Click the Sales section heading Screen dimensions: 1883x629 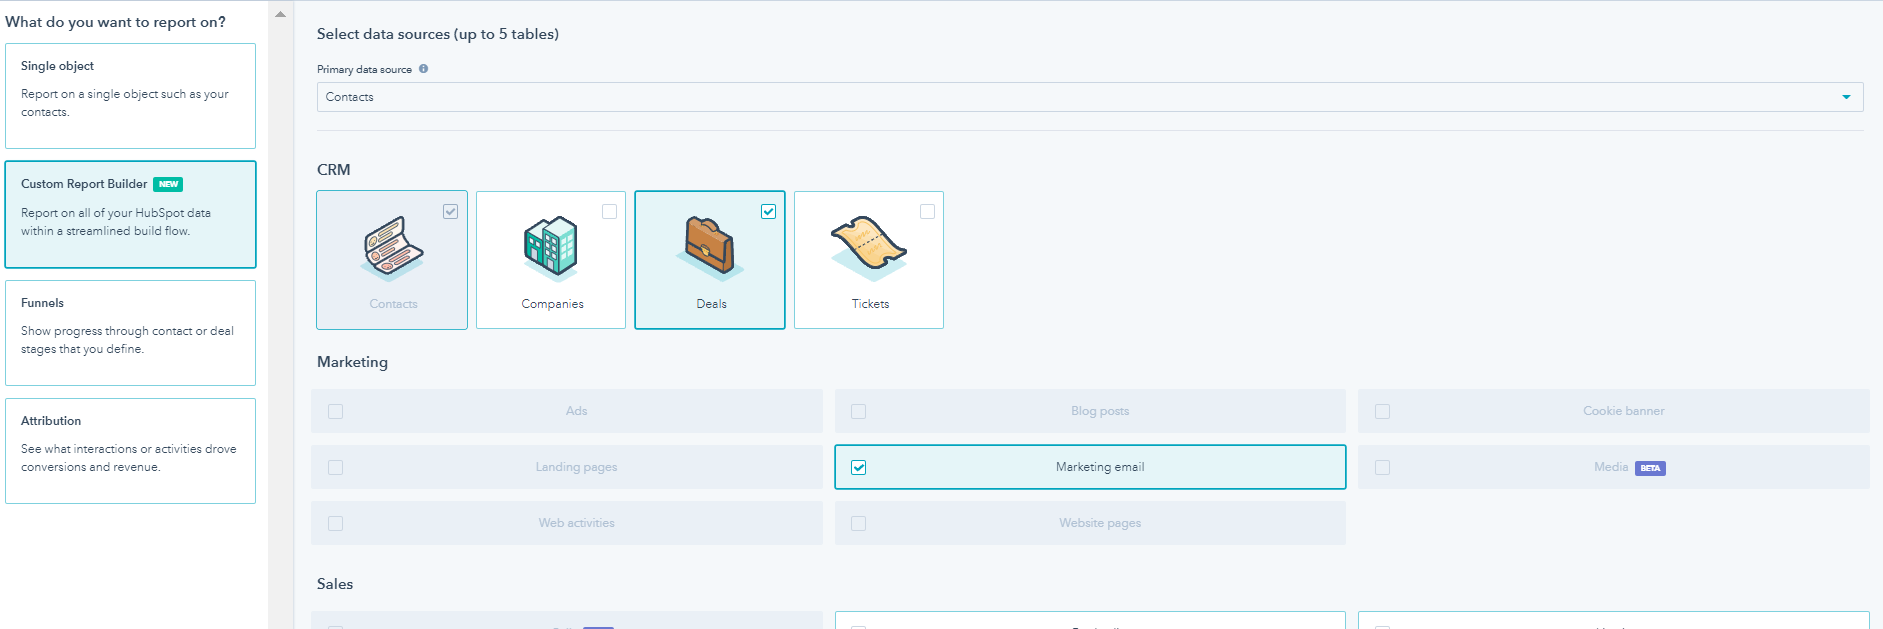pyautogui.click(x=335, y=584)
